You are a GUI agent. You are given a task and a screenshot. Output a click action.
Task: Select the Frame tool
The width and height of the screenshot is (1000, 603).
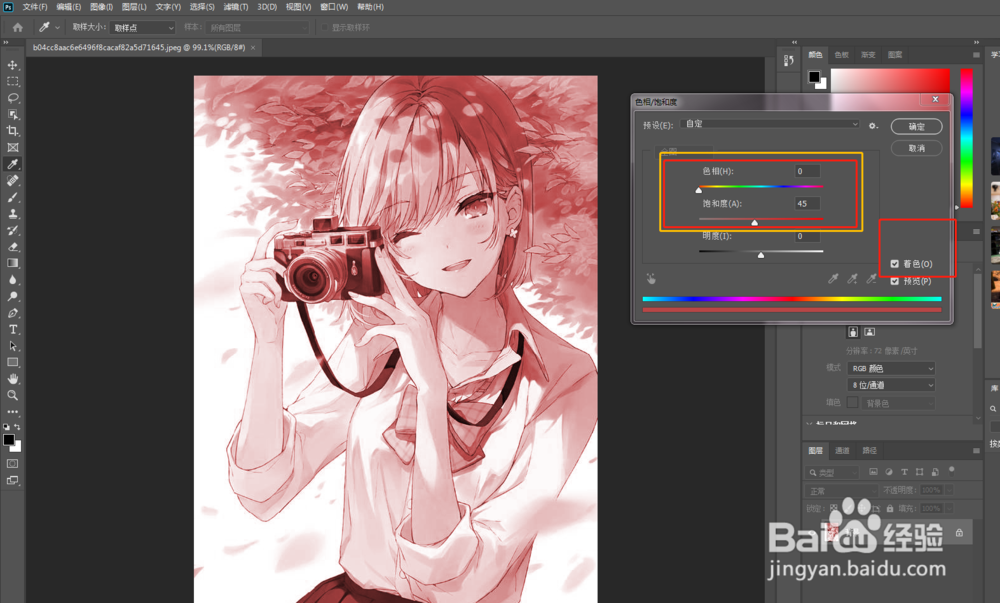pyautogui.click(x=13, y=148)
